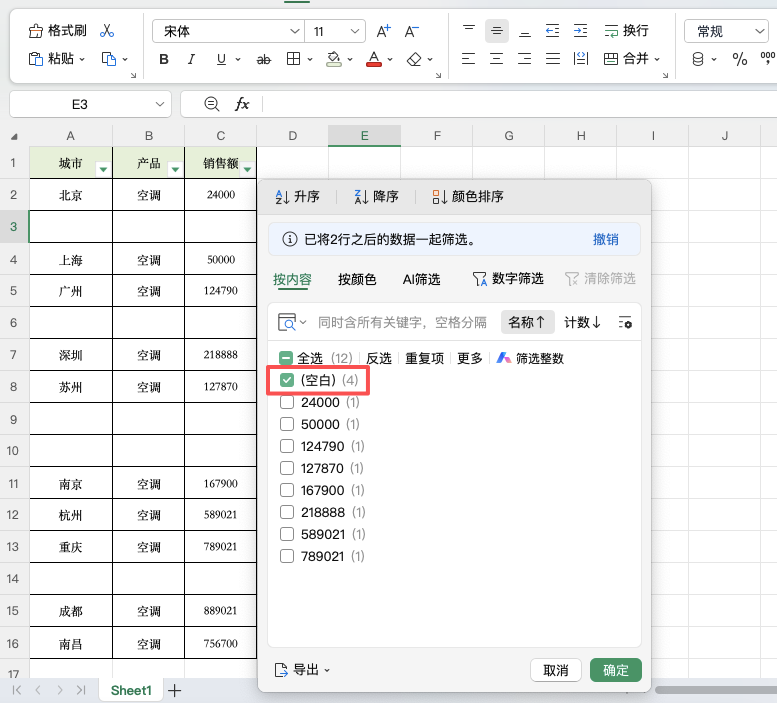
Task: Click the Paste (粘贴) clipboard icon
Action: pyautogui.click(x=36, y=59)
